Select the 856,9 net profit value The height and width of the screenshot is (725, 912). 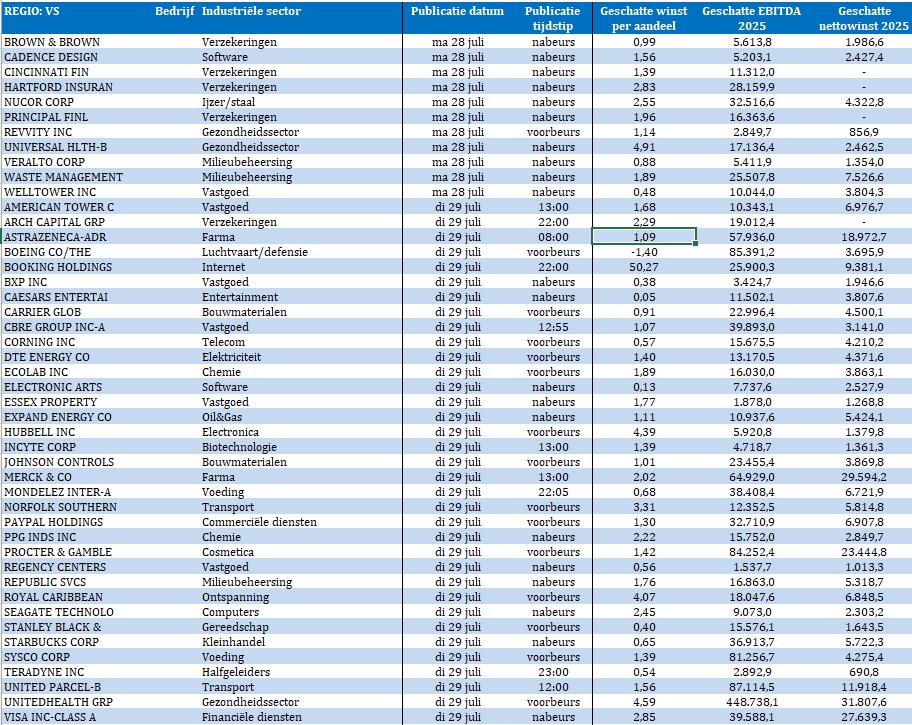[864, 132]
